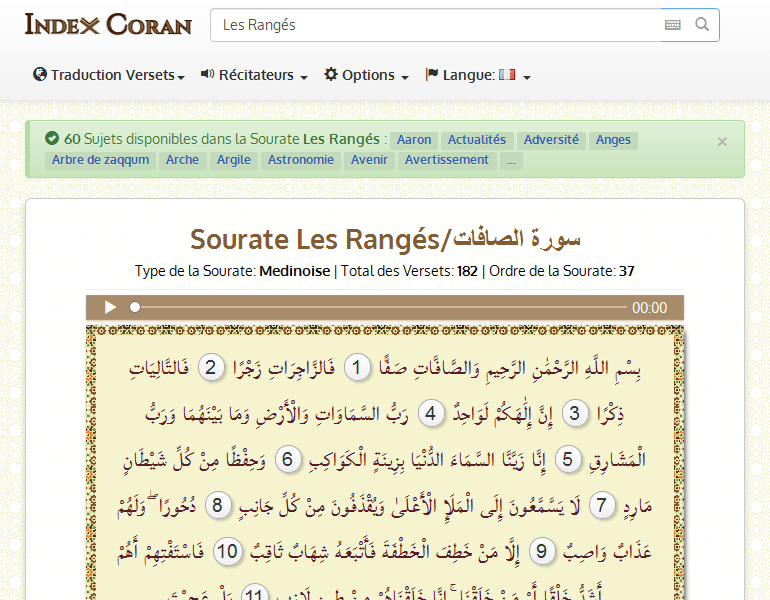Click the flag icon beside Langue
This screenshot has width=770, height=600.
[x=432, y=74]
